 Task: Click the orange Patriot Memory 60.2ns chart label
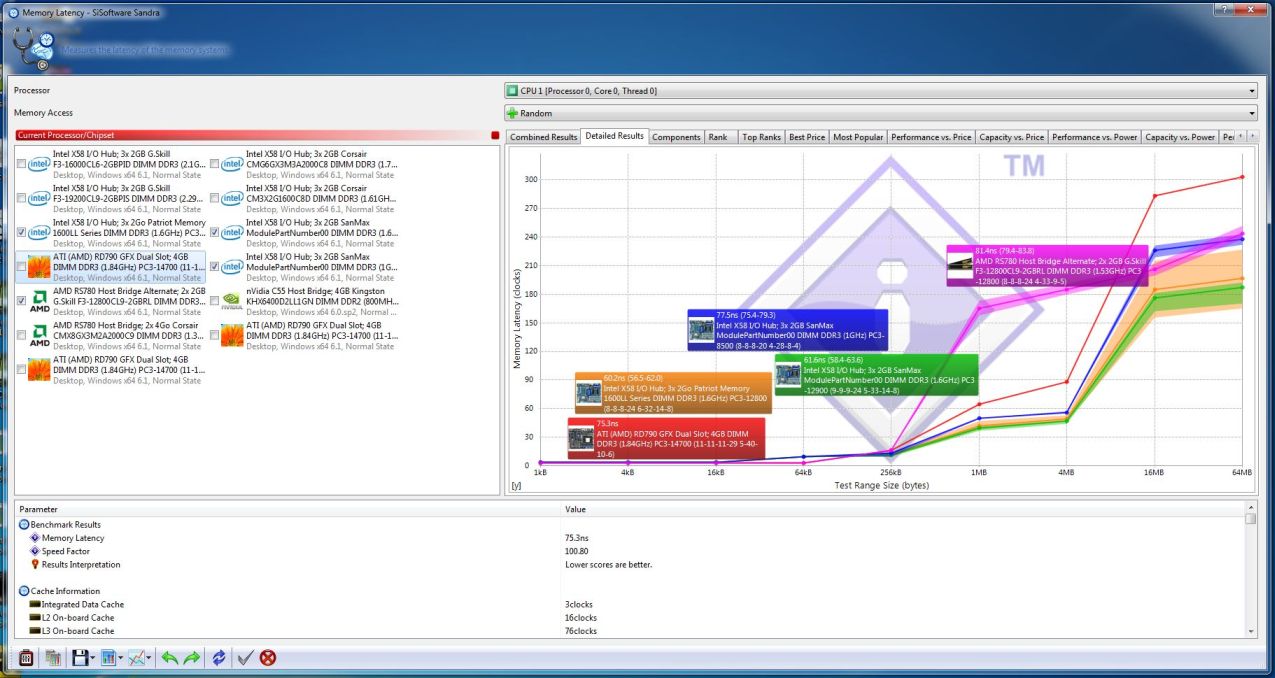click(674, 392)
